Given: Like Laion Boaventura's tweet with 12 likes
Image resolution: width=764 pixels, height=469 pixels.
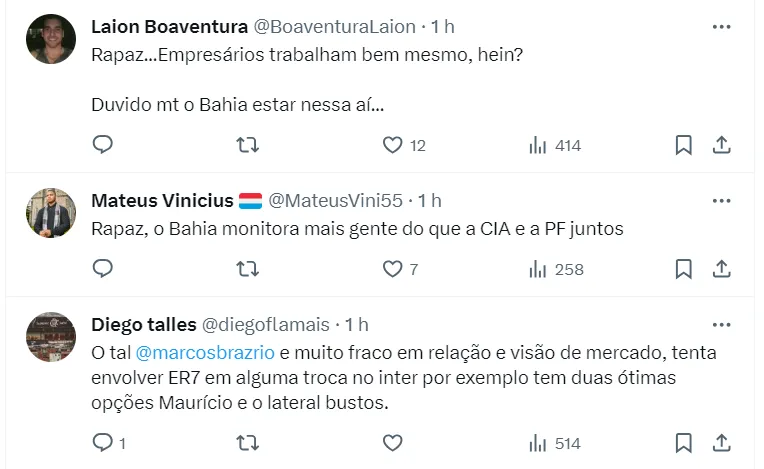Looking at the screenshot, I should 393,145.
